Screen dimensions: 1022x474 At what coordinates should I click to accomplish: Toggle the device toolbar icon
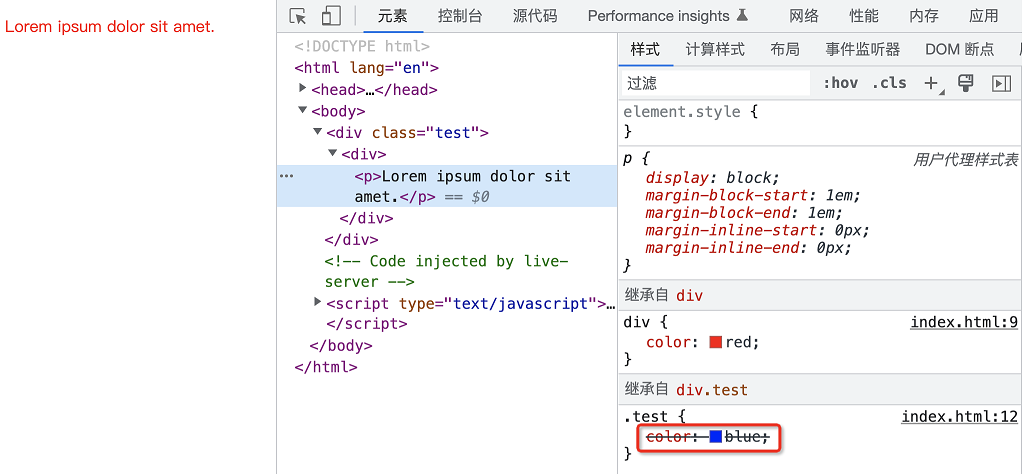(x=332, y=16)
